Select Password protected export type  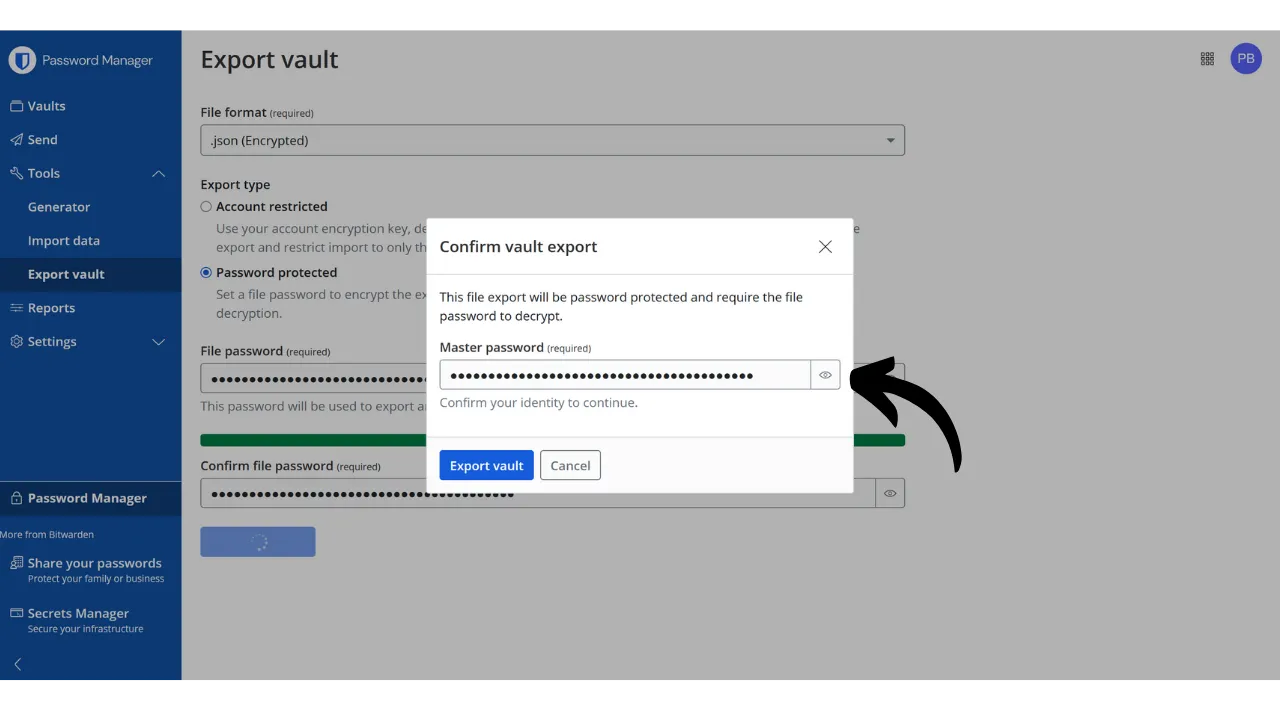tap(206, 273)
